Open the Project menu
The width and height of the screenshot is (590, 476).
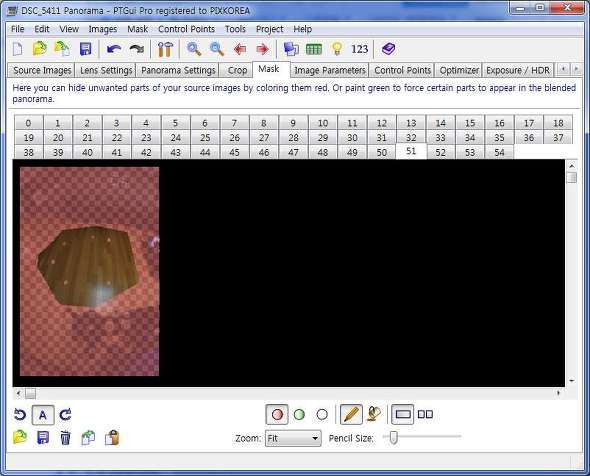[269, 29]
